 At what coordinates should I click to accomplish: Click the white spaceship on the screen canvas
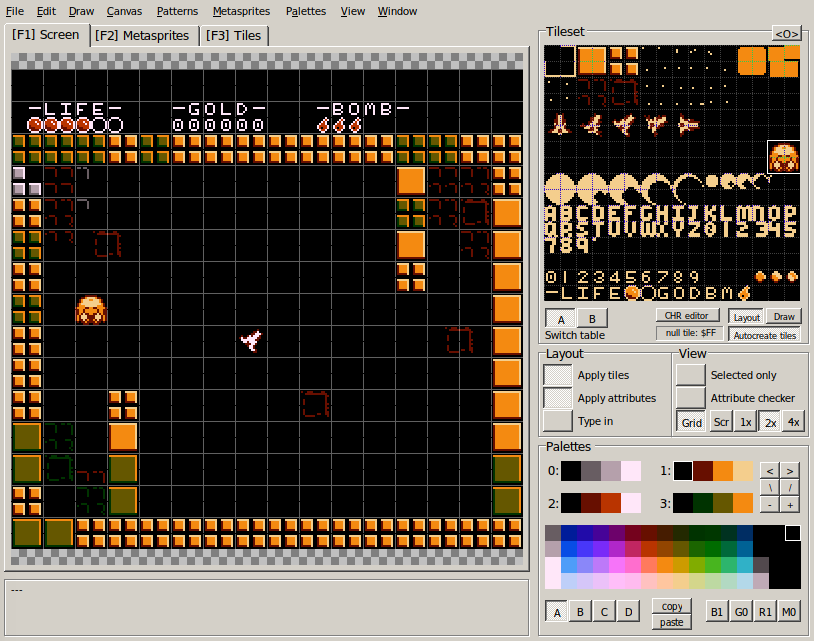click(251, 340)
